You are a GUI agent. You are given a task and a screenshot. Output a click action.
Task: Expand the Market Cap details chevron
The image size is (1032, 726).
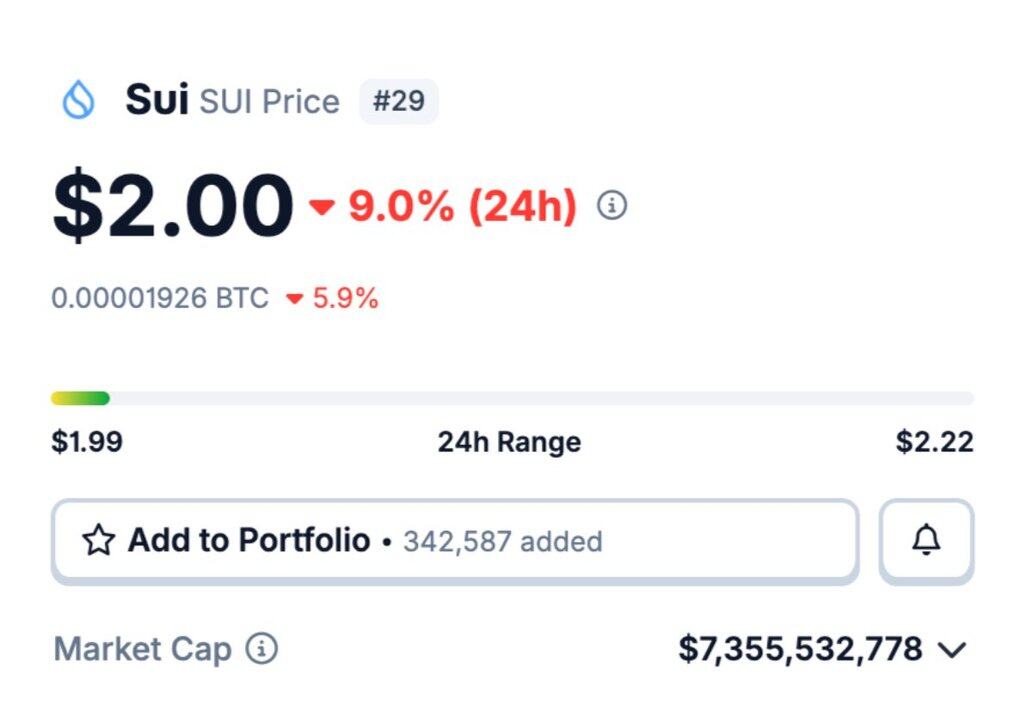(952, 650)
